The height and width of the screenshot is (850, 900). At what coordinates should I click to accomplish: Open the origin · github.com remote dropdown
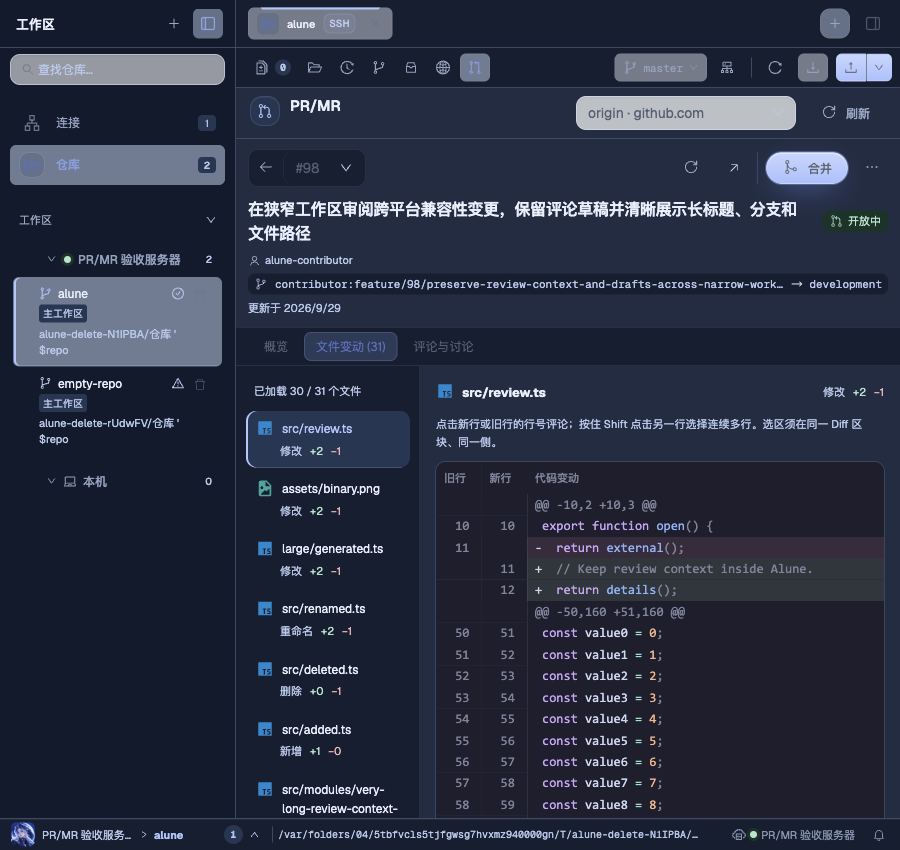coord(685,113)
